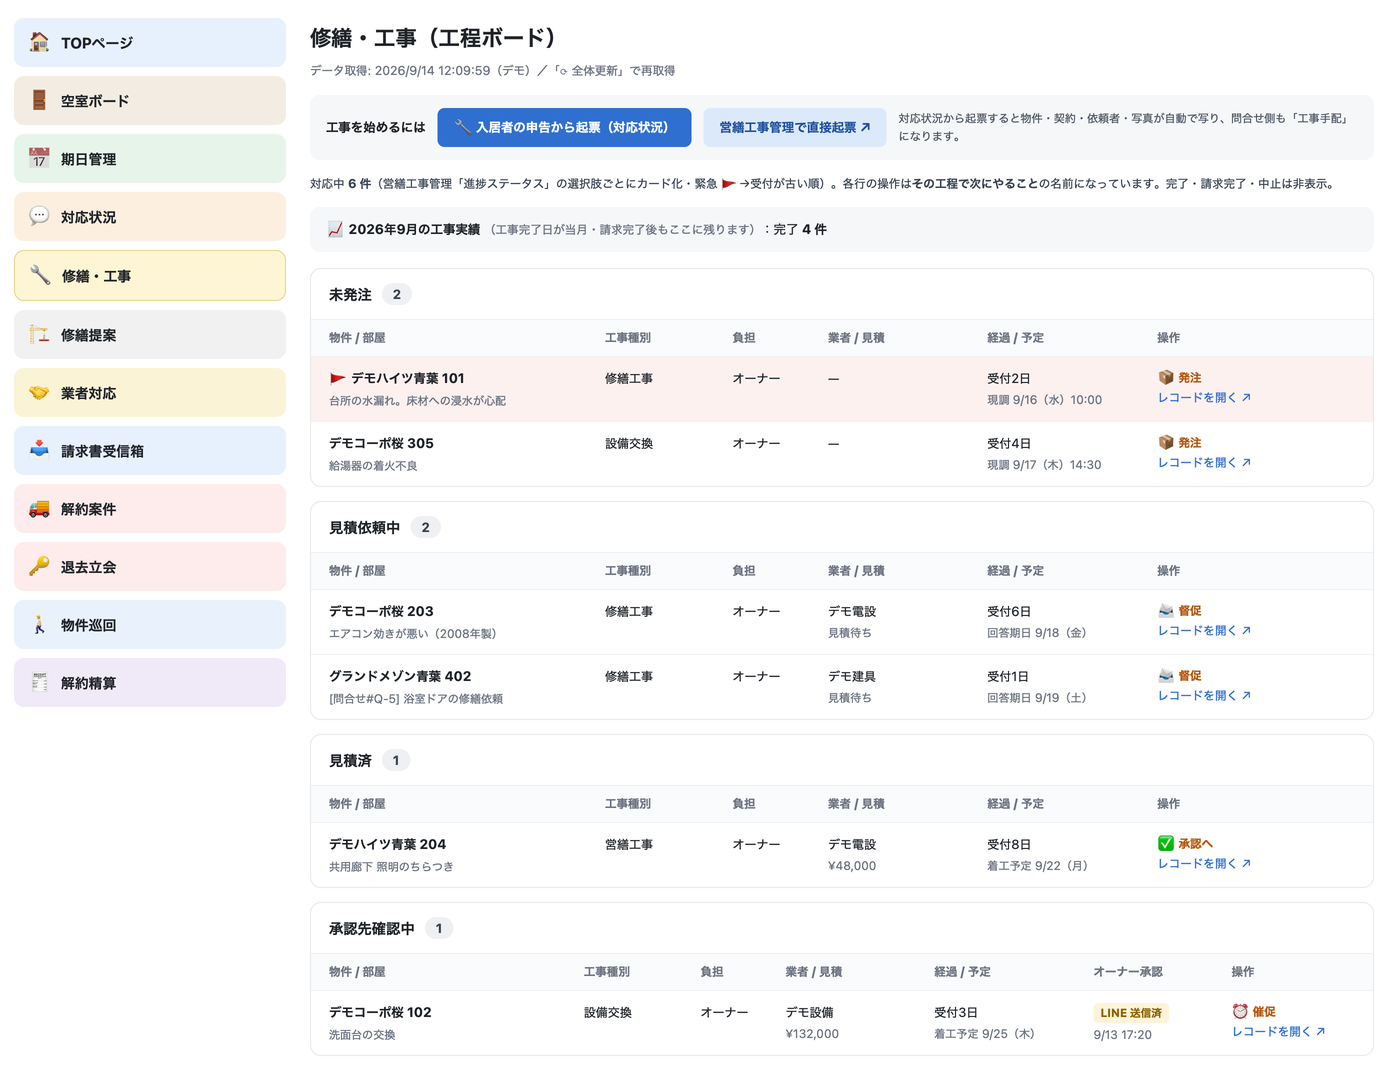Click the mail tray icon for グランドメゾン青葉 402 督促

[1166, 675]
